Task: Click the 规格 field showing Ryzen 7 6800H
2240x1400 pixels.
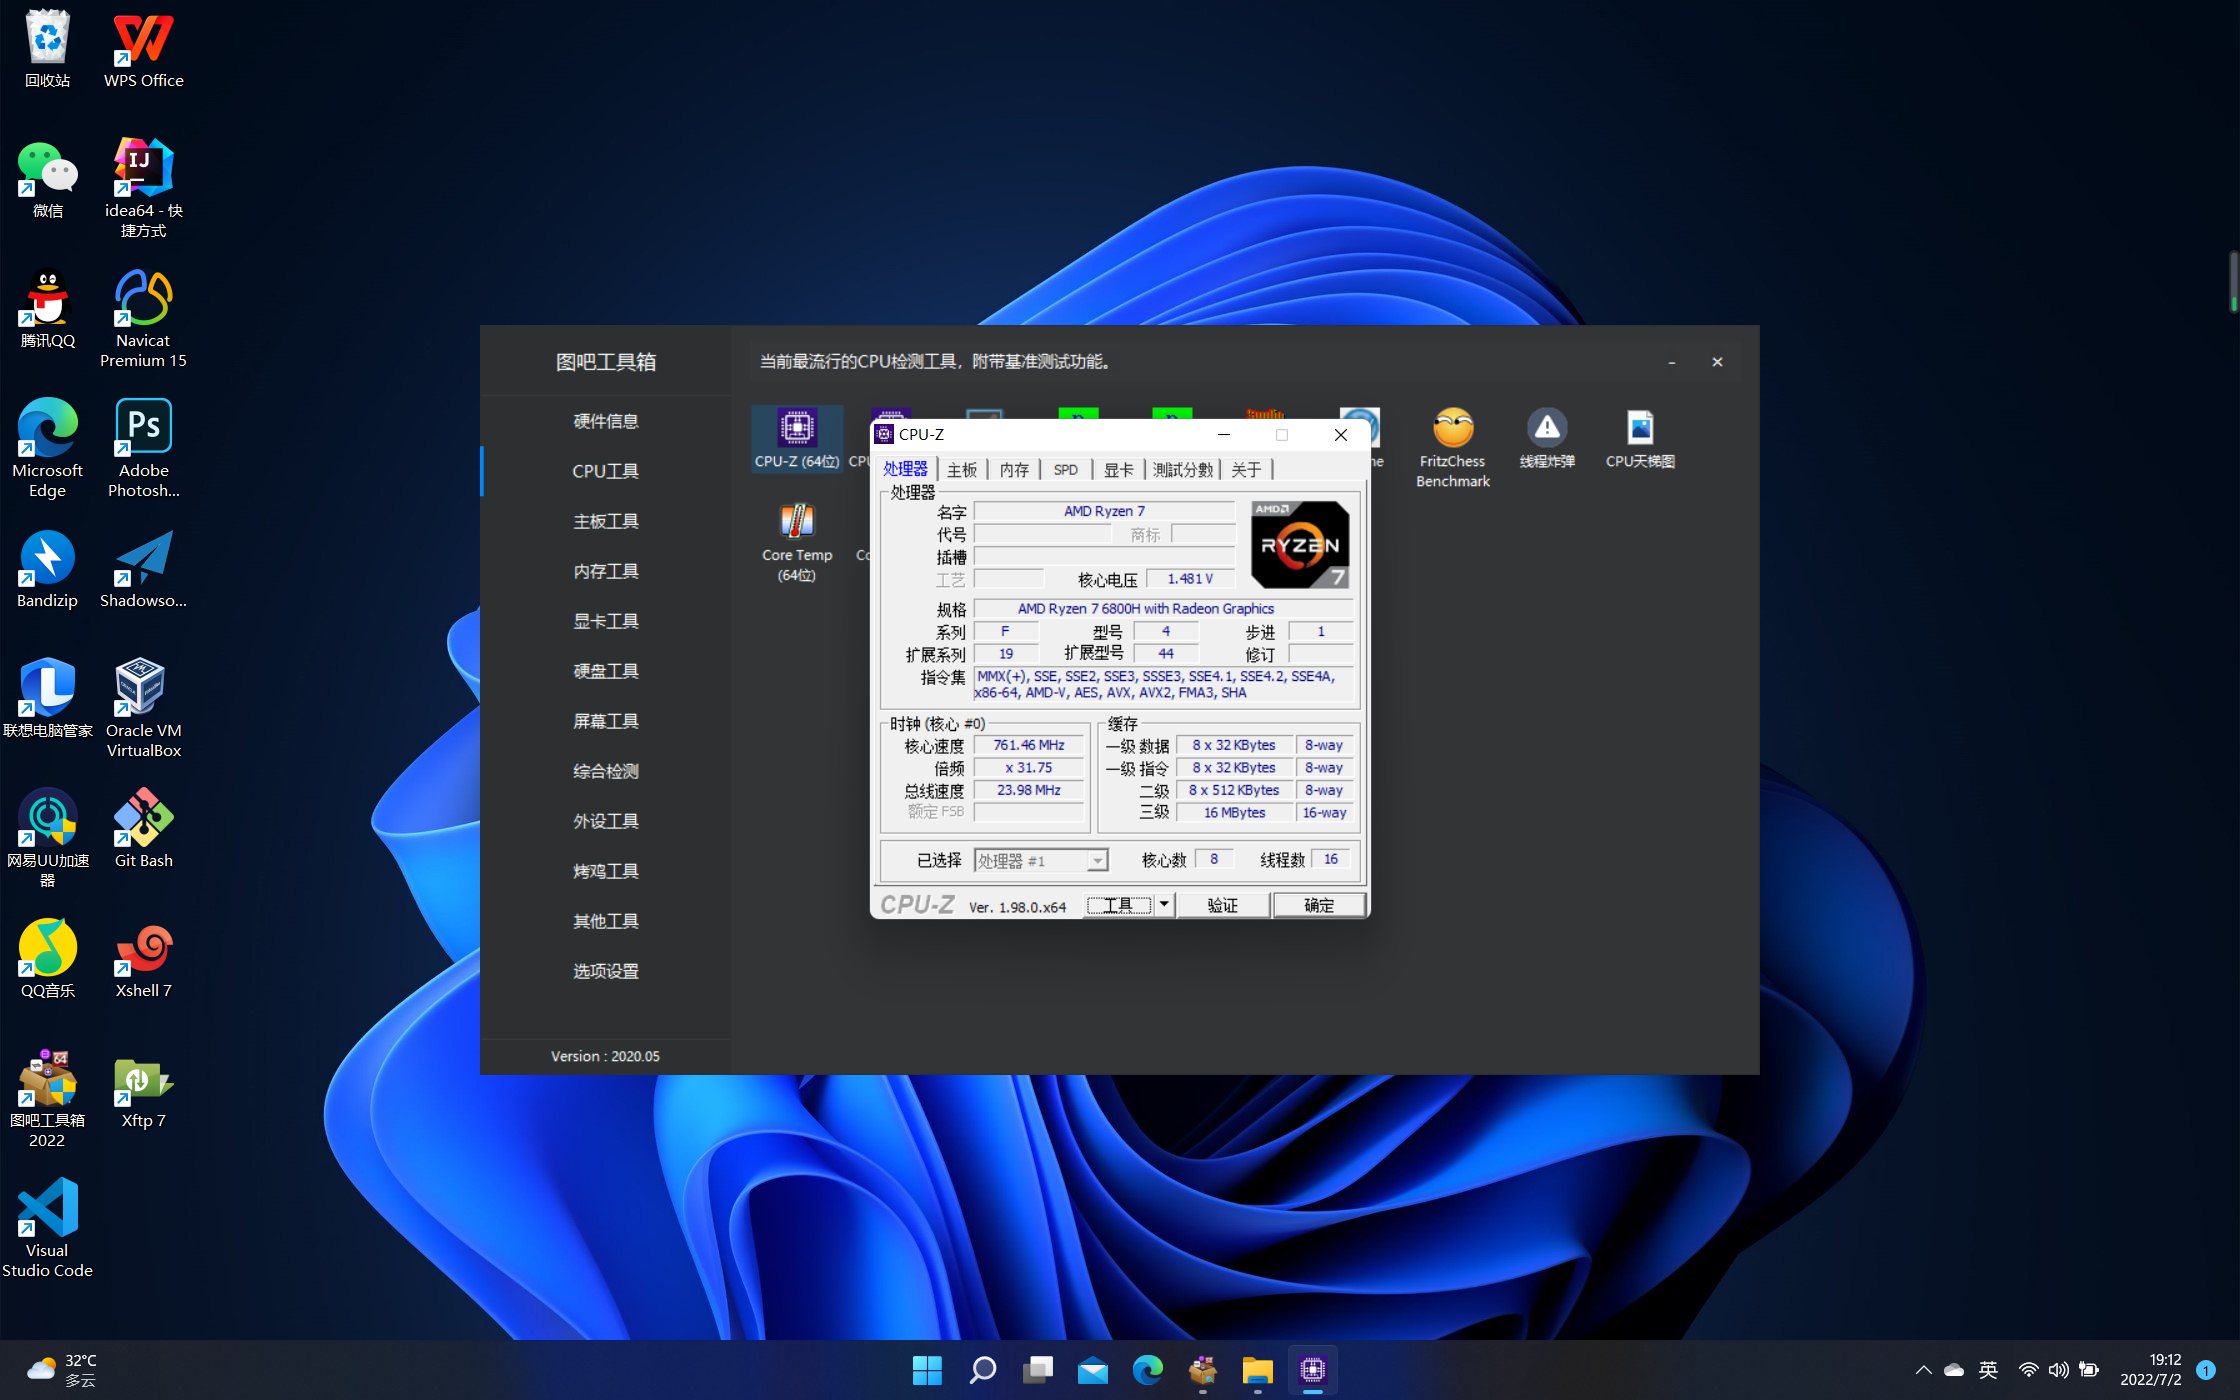Action: 1164,608
